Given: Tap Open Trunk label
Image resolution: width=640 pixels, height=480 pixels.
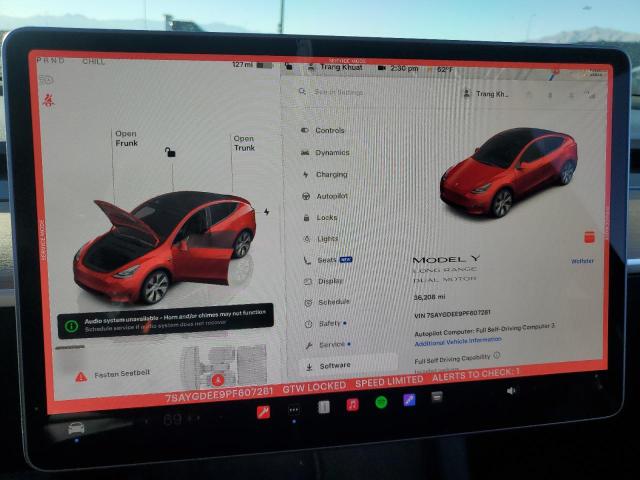Looking at the screenshot, I should pos(244,143).
